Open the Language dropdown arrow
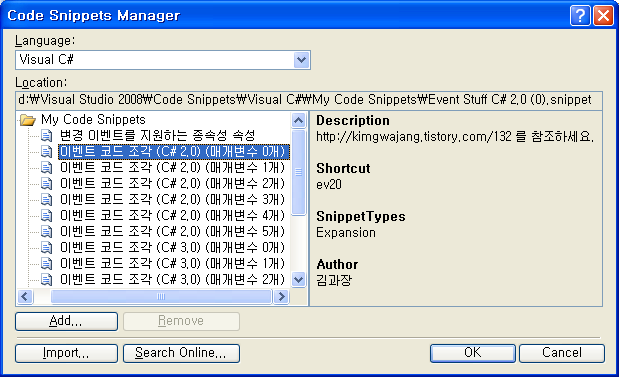The height and width of the screenshot is (377, 619). pos(301,60)
